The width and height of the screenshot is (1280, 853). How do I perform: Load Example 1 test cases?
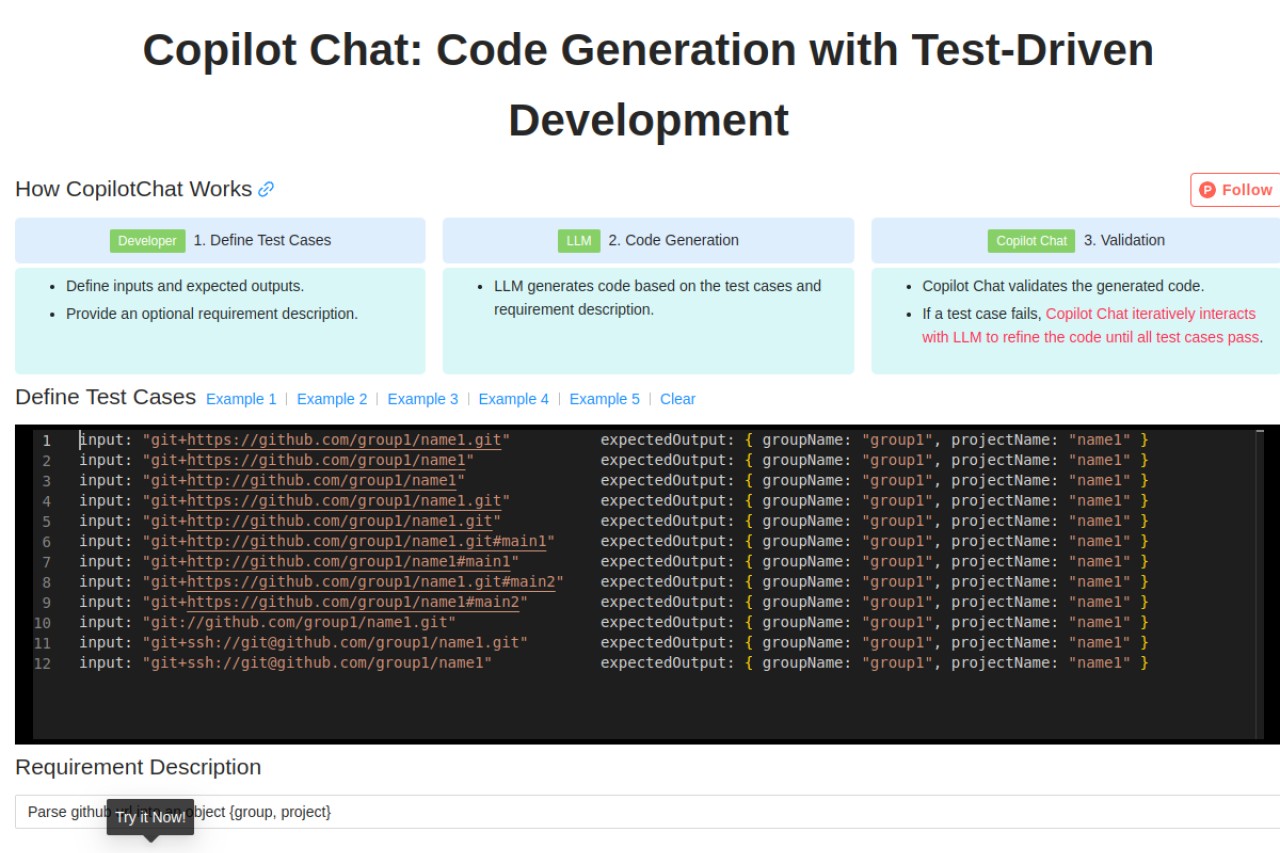coord(241,399)
